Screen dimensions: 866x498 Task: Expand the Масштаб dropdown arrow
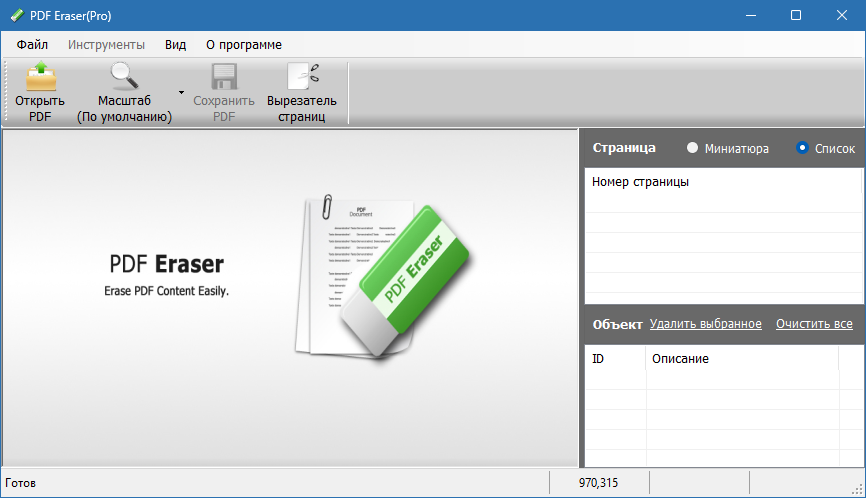(181, 92)
